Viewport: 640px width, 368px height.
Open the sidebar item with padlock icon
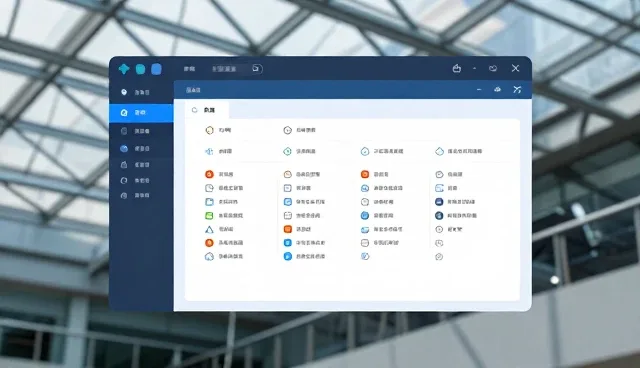[141, 165]
